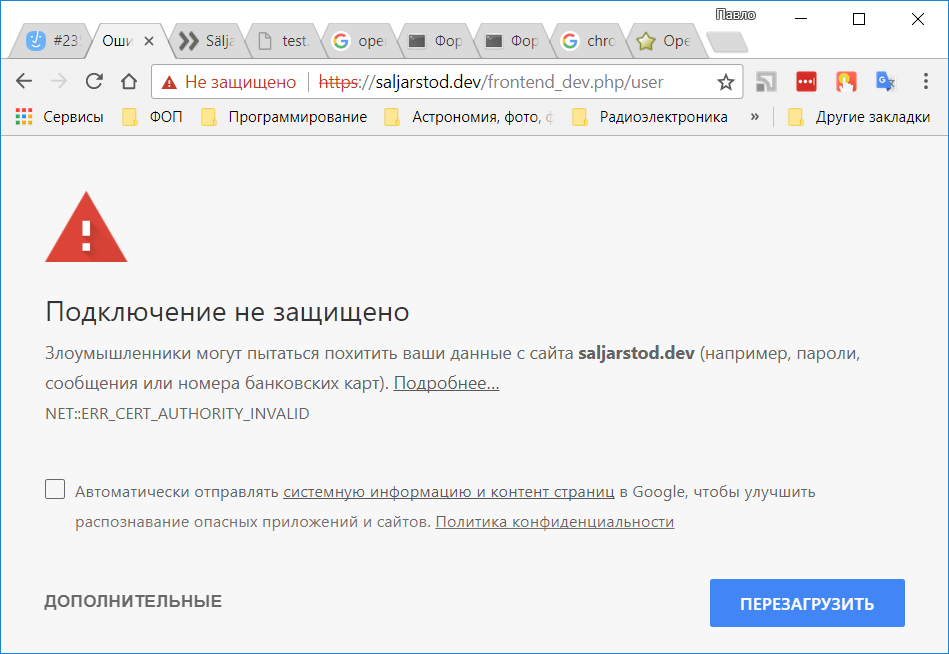Click the 'Не защищено' security warning indicator

coord(229,82)
